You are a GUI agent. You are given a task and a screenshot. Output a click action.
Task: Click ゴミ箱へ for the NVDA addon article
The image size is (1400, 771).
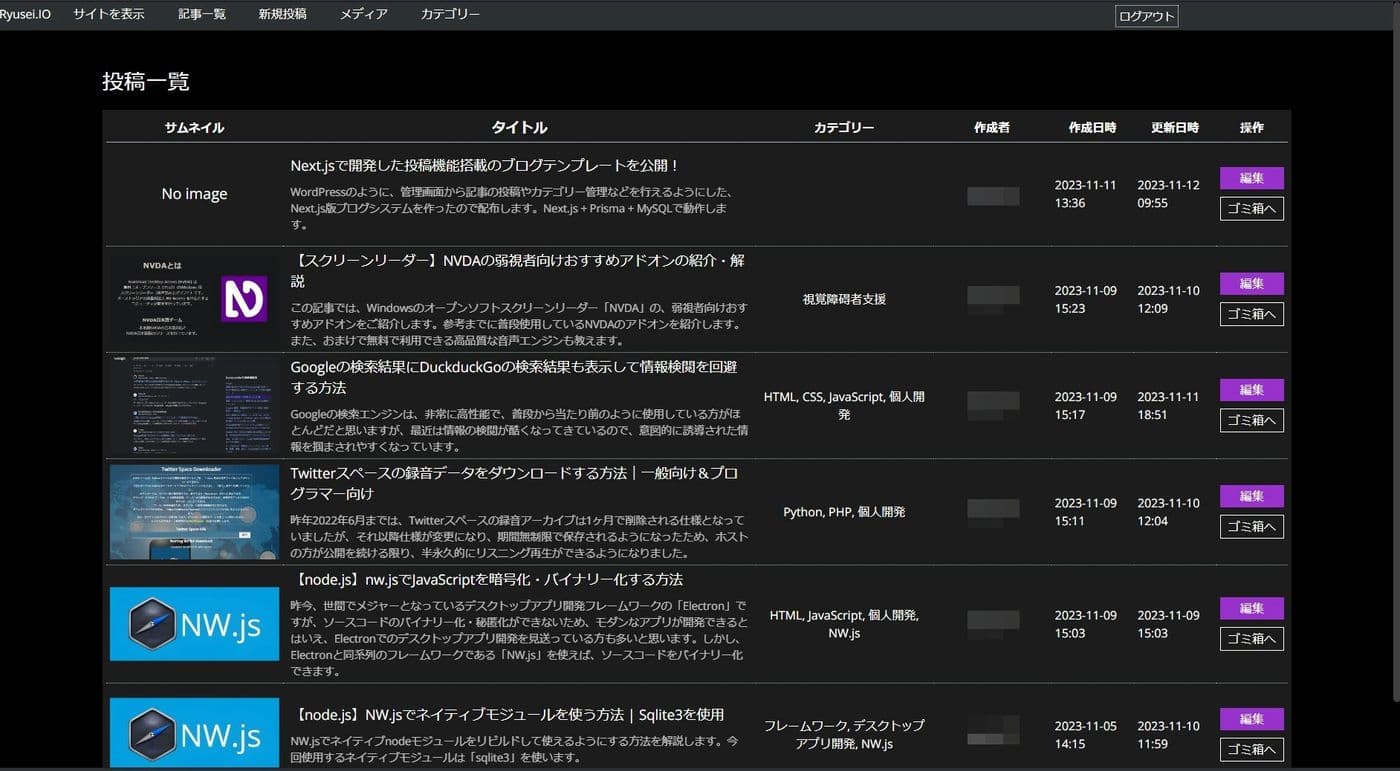1251,314
